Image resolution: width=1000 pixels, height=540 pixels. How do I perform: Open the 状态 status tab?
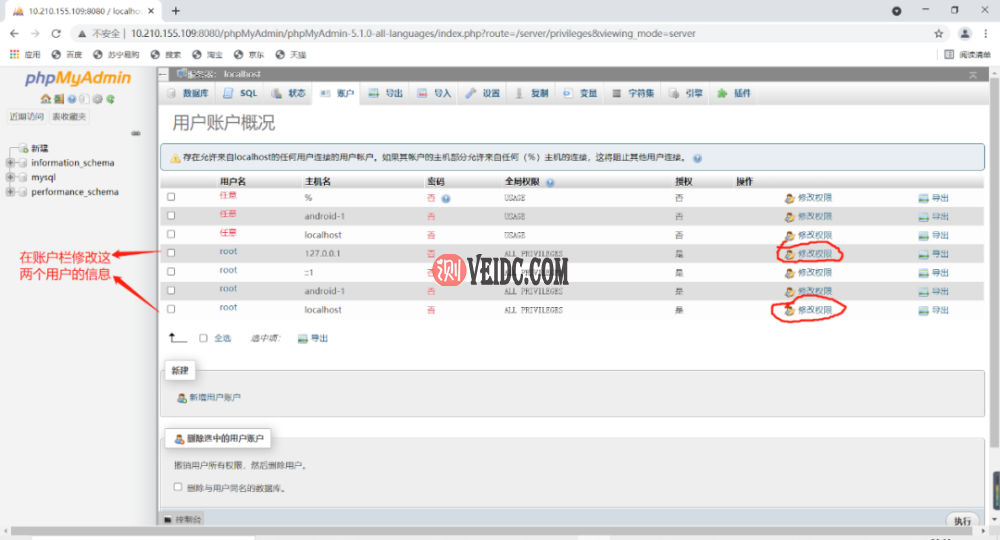coord(288,93)
